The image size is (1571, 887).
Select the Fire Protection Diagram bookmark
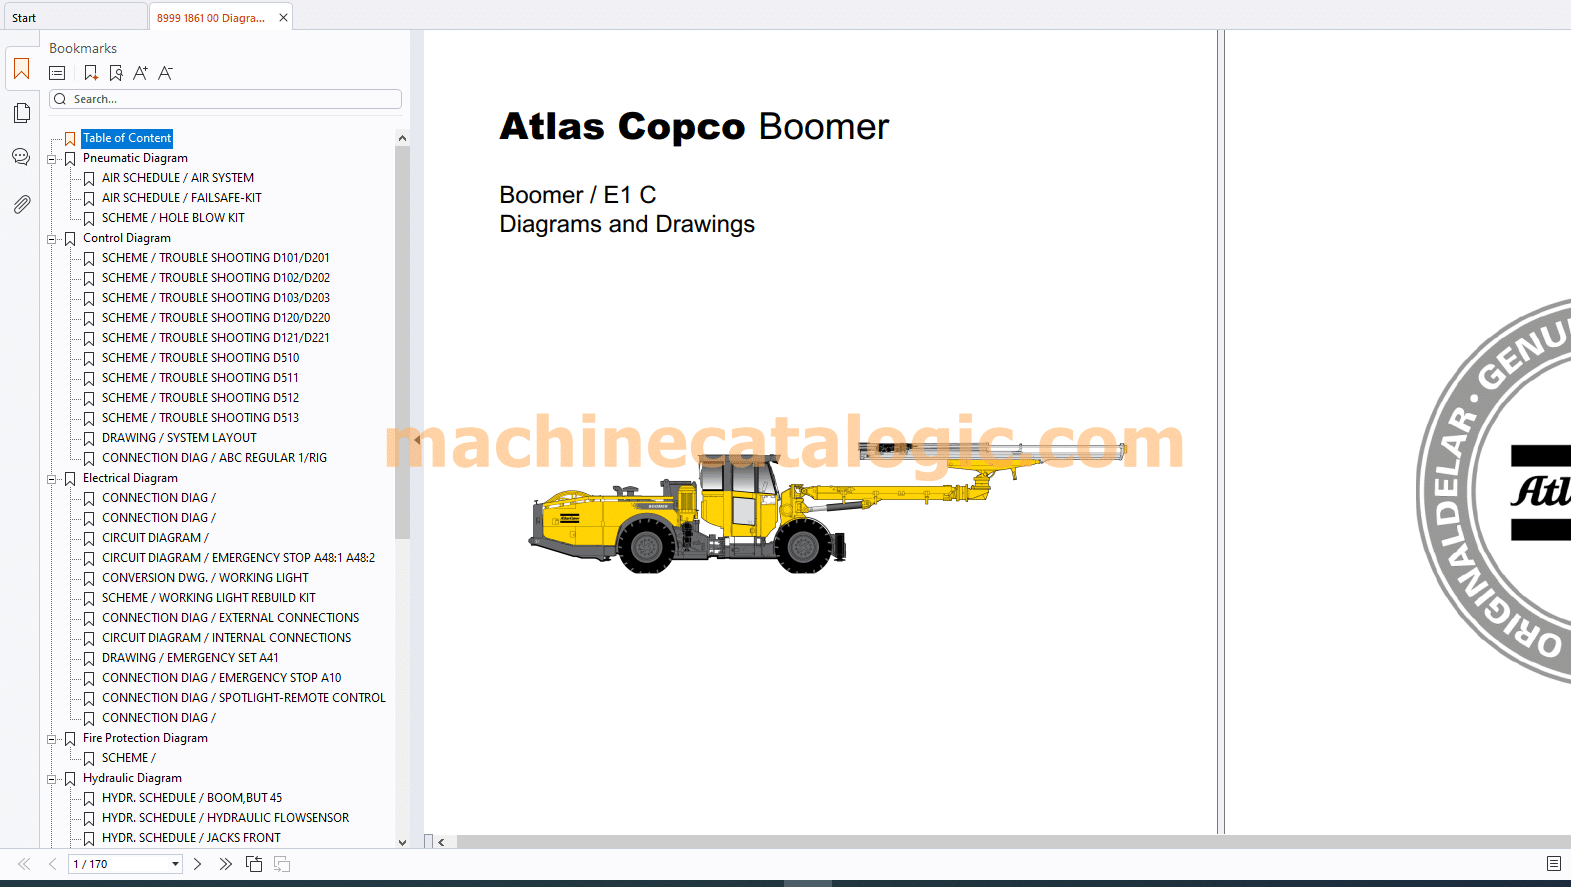[145, 738]
